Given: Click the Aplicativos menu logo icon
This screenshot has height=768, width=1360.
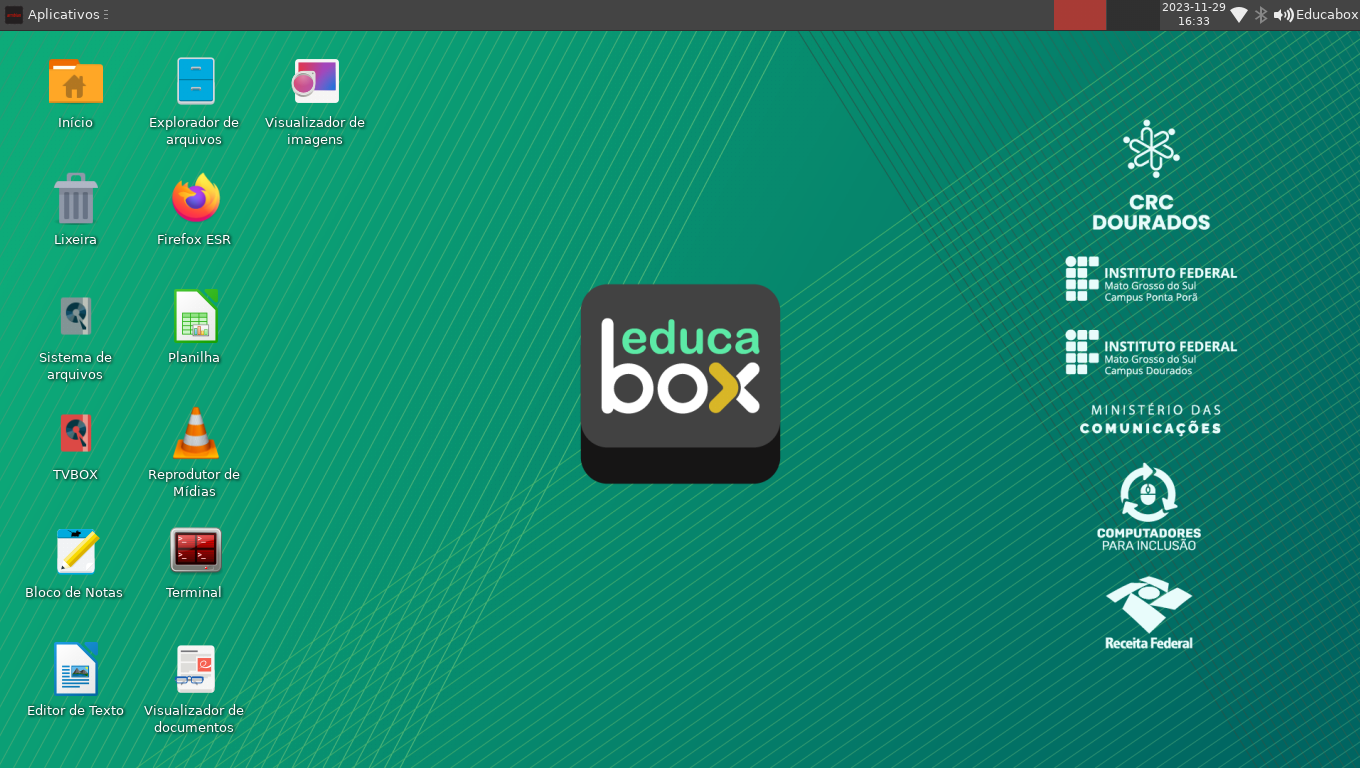Looking at the screenshot, I should click(14, 15).
